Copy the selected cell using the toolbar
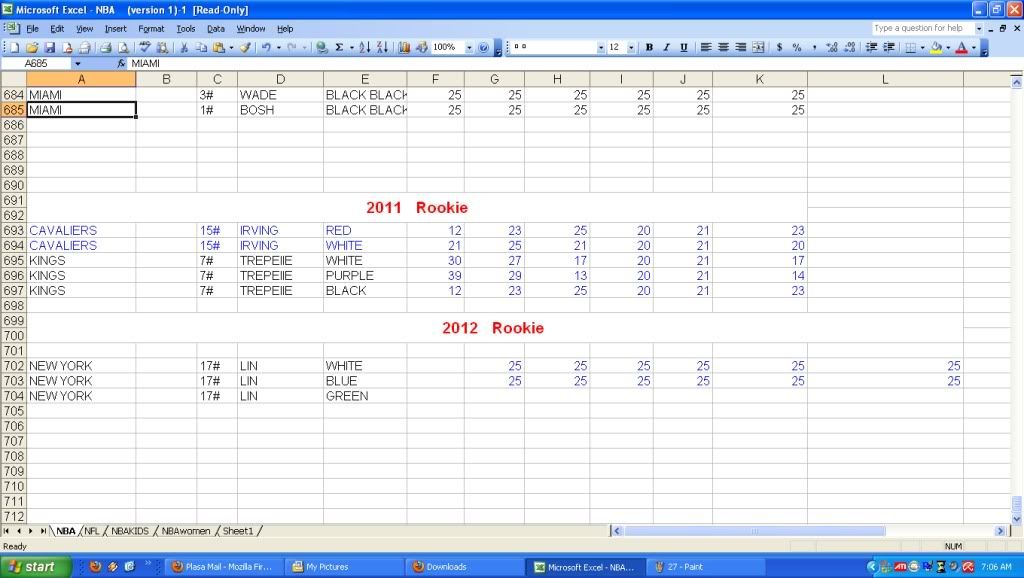1024x578 pixels. click(201, 47)
